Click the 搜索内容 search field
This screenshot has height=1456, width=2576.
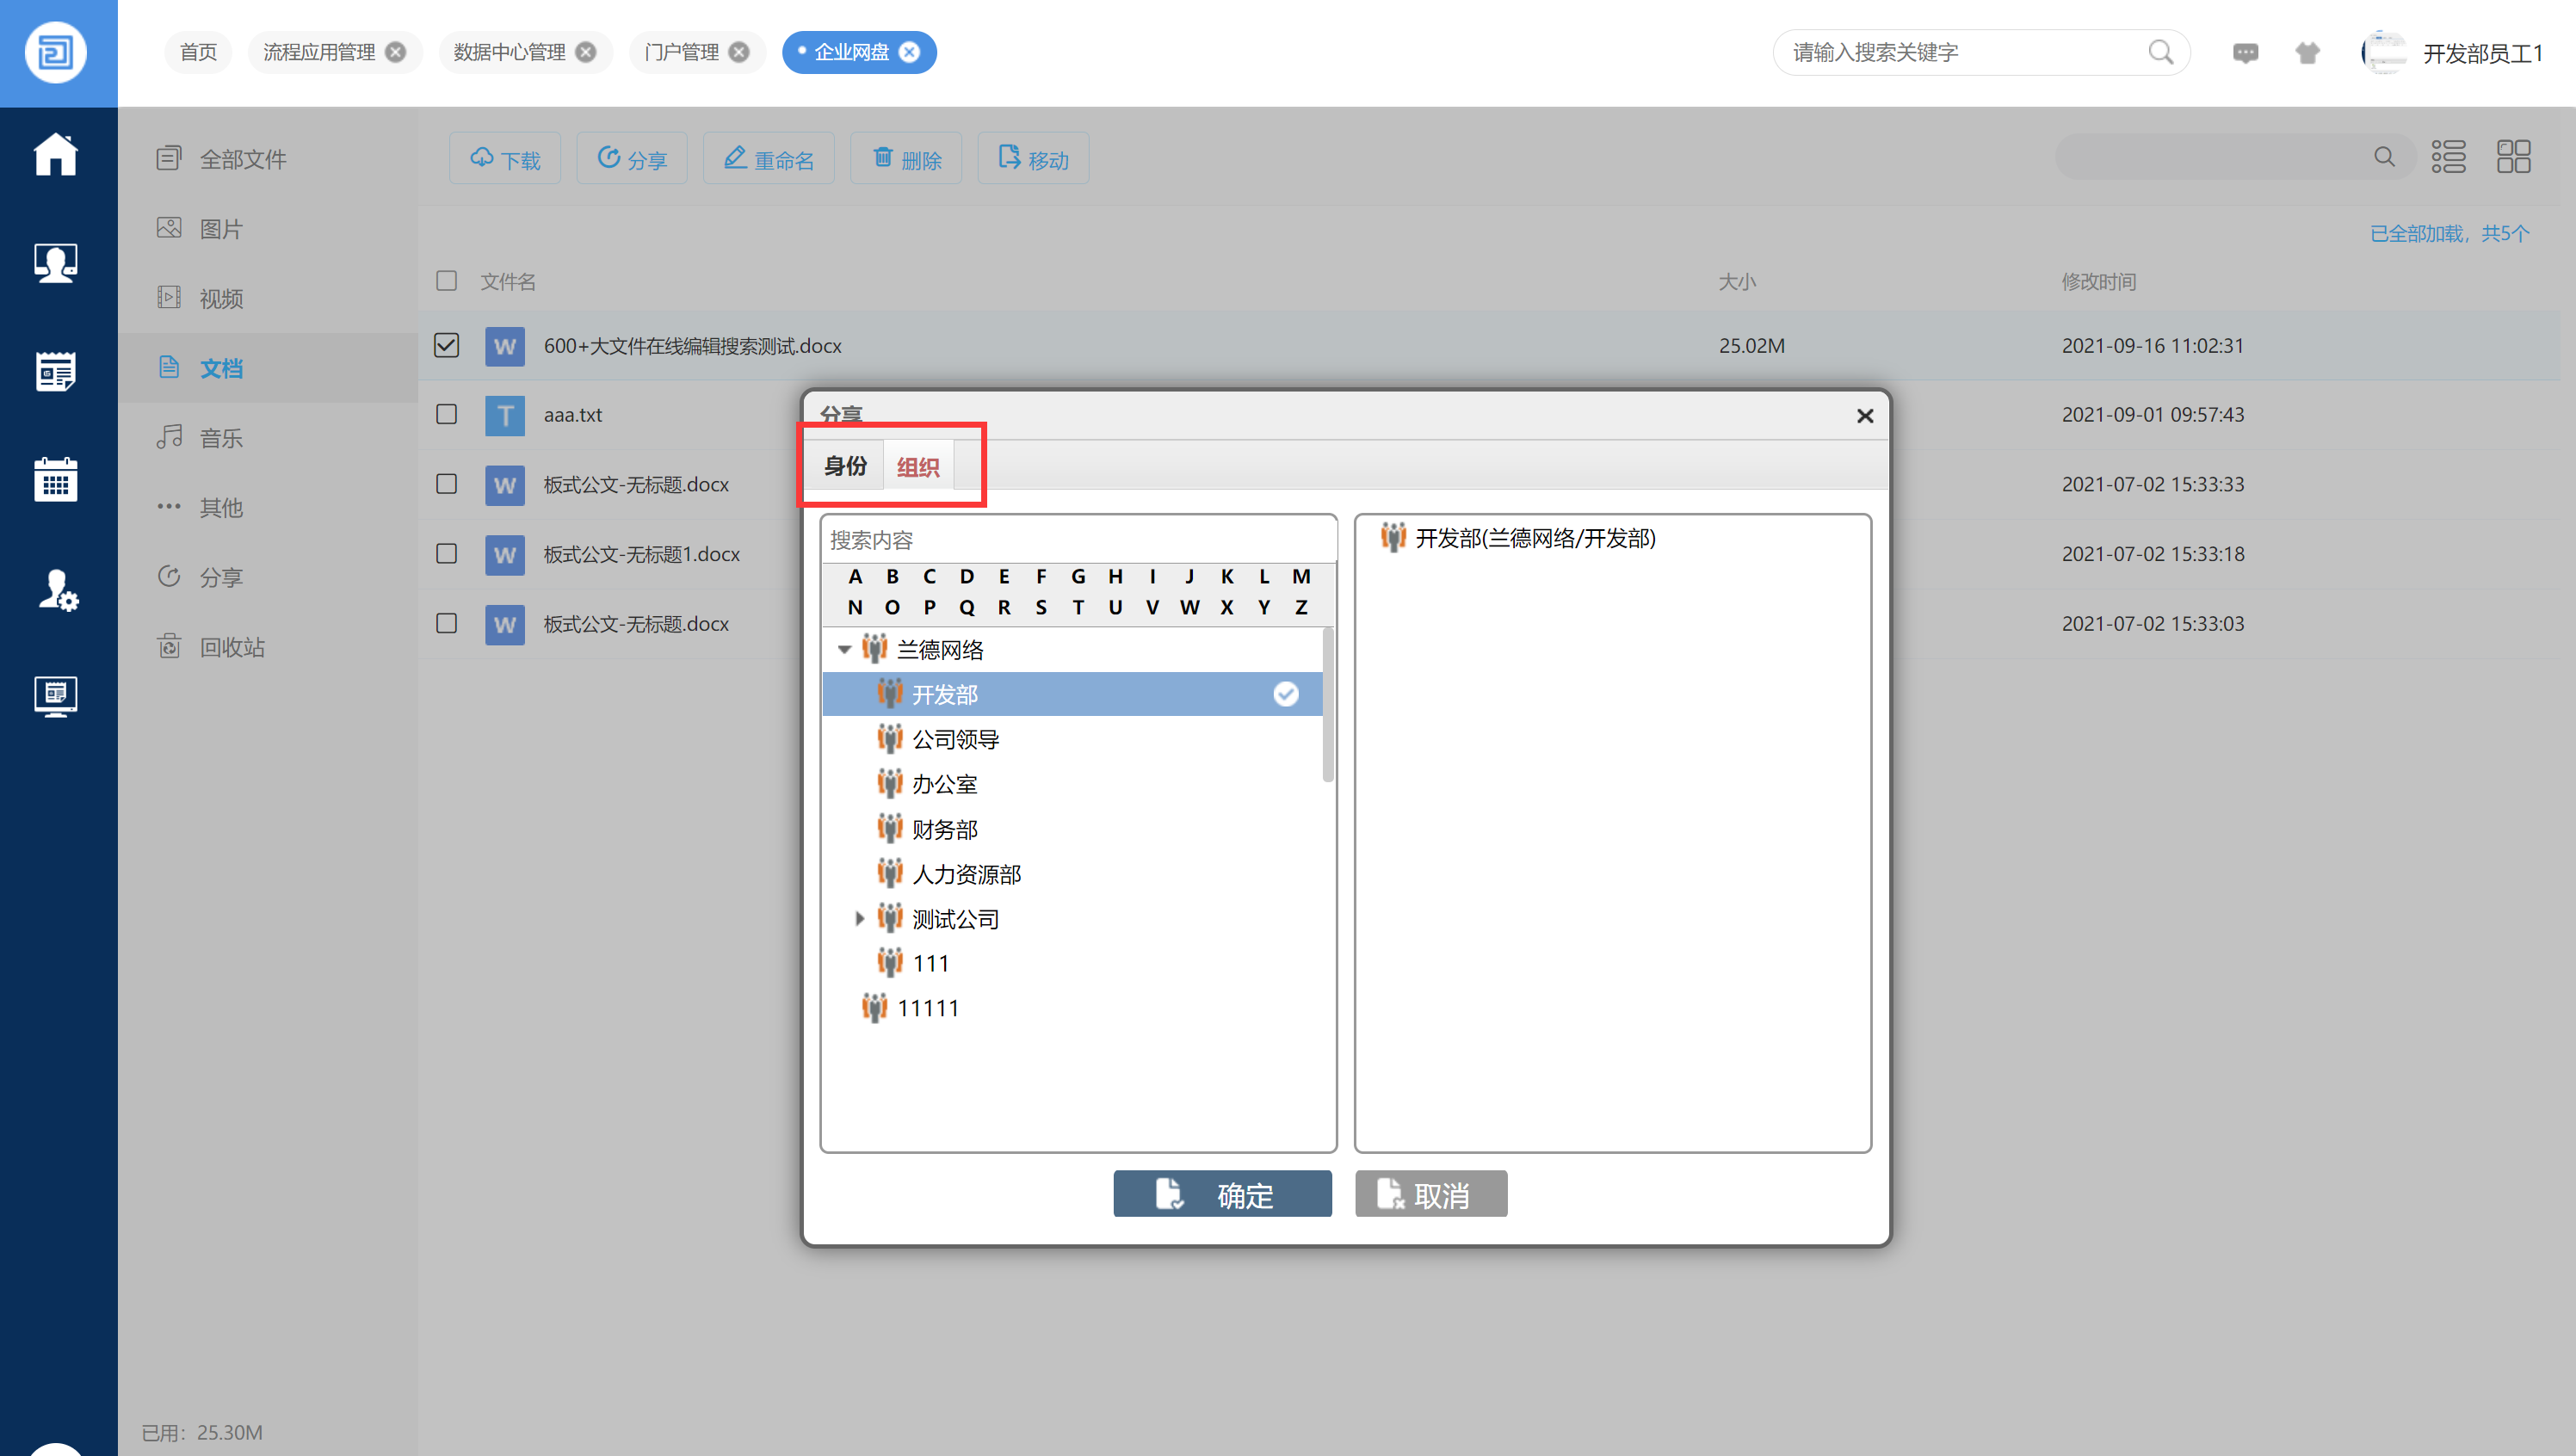pos(1078,540)
